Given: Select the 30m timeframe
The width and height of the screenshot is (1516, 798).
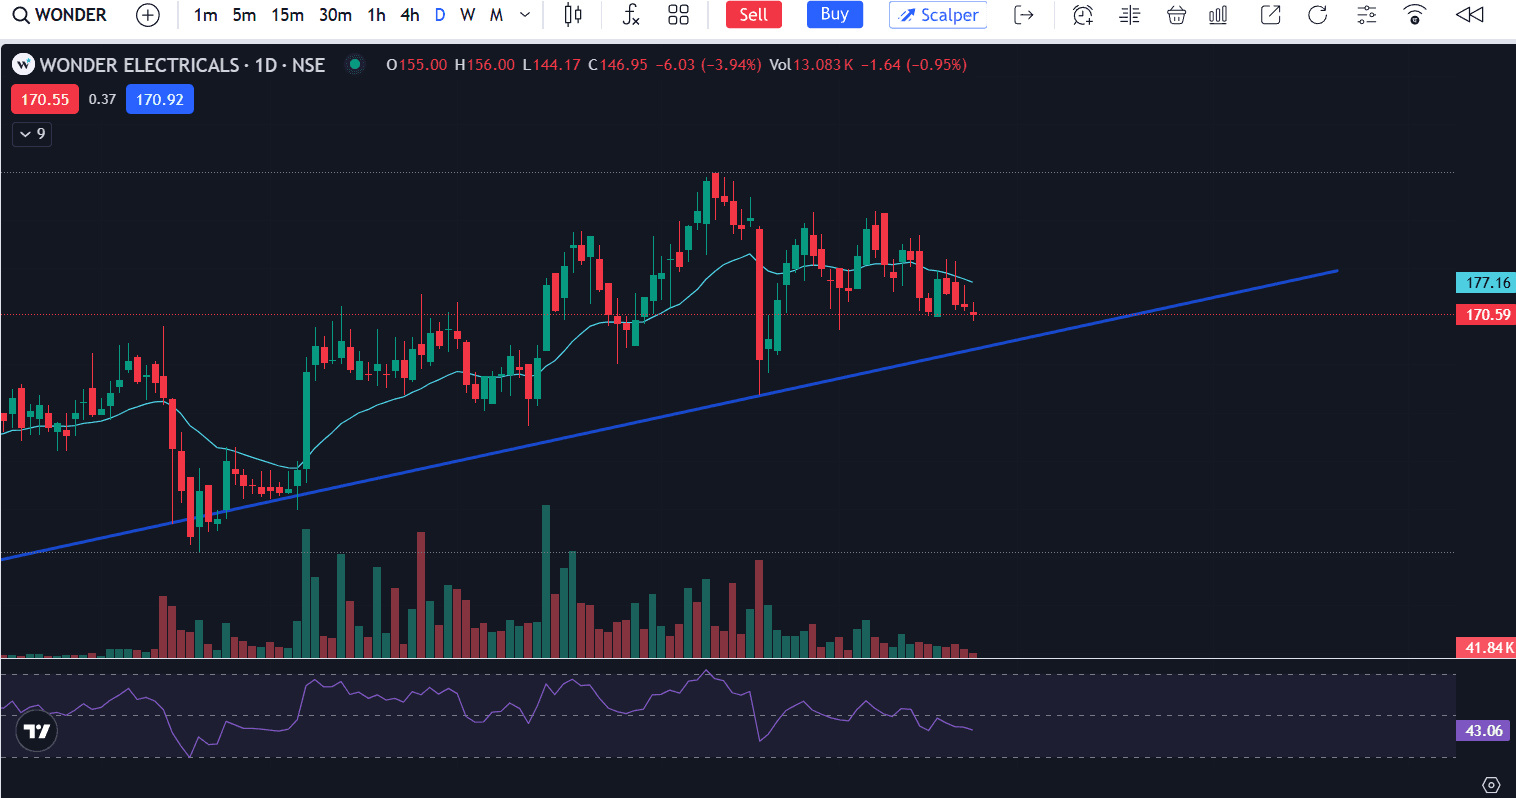Looking at the screenshot, I should point(335,15).
